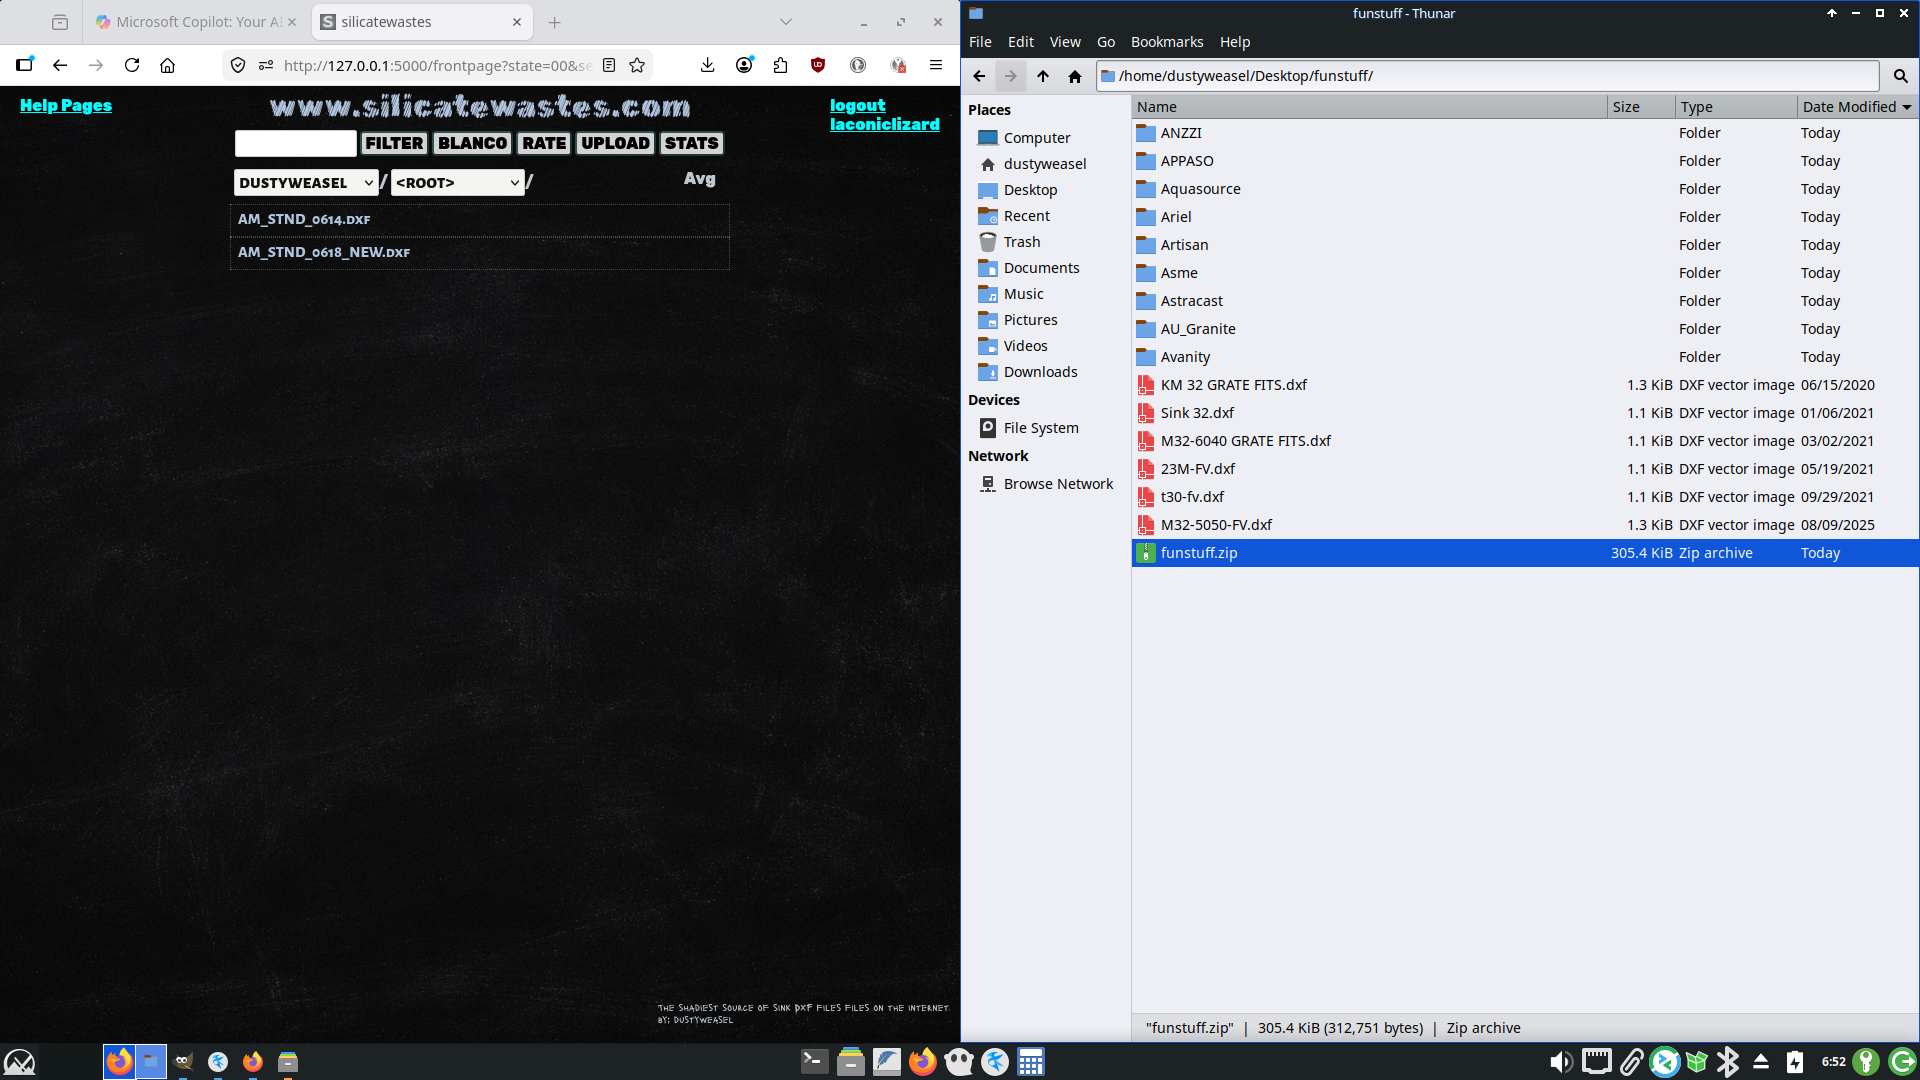Go to parent folder in Thunar
This screenshot has width=1920, height=1080.
(1043, 76)
